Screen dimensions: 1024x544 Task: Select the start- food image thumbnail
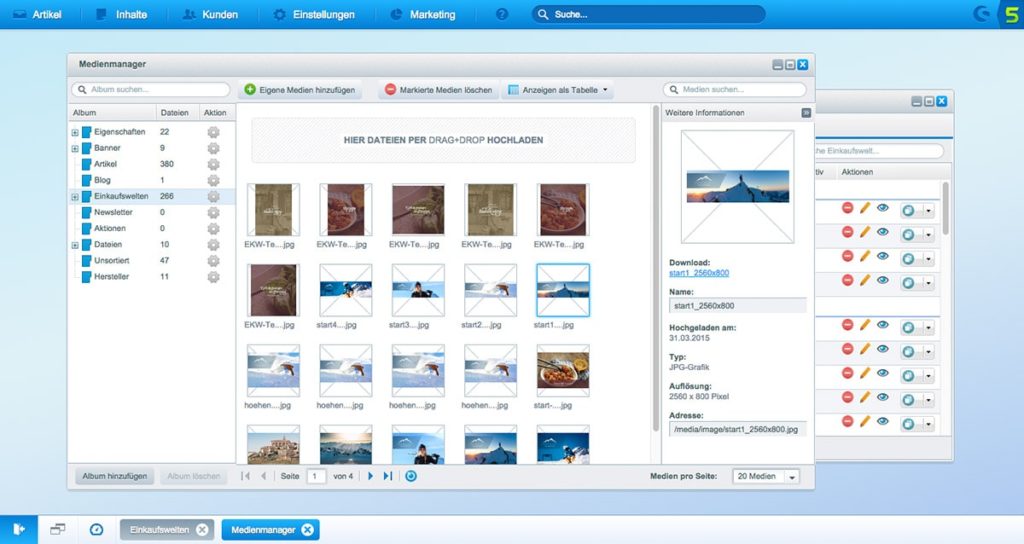click(x=563, y=370)
